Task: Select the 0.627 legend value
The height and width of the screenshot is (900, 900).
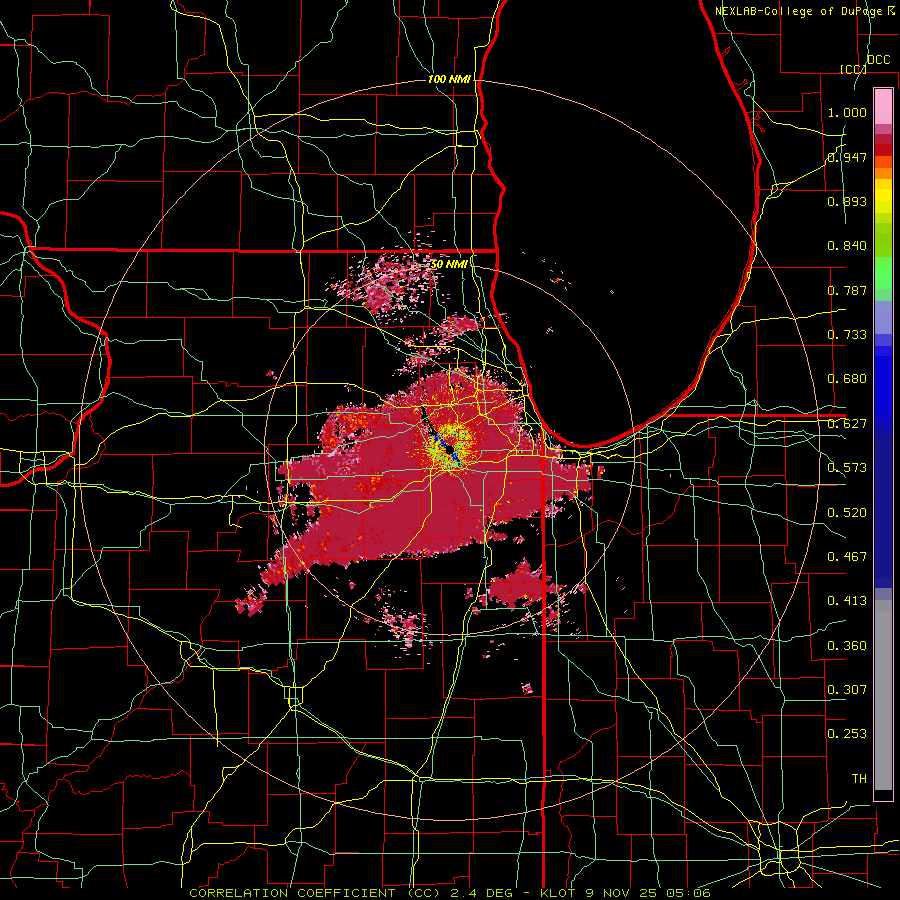Action: [x=847, y=424]
